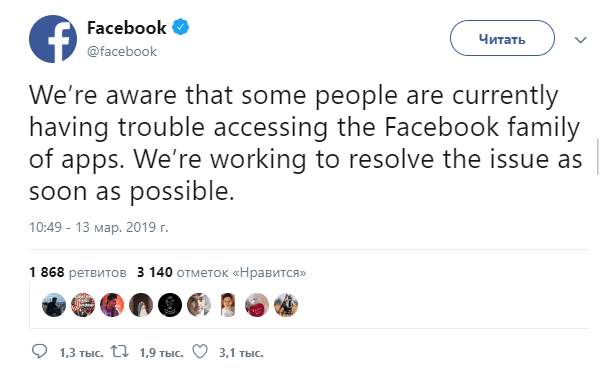Retweet using the arrows icon
Screen dimensions: 616x370
coord(119,352)
